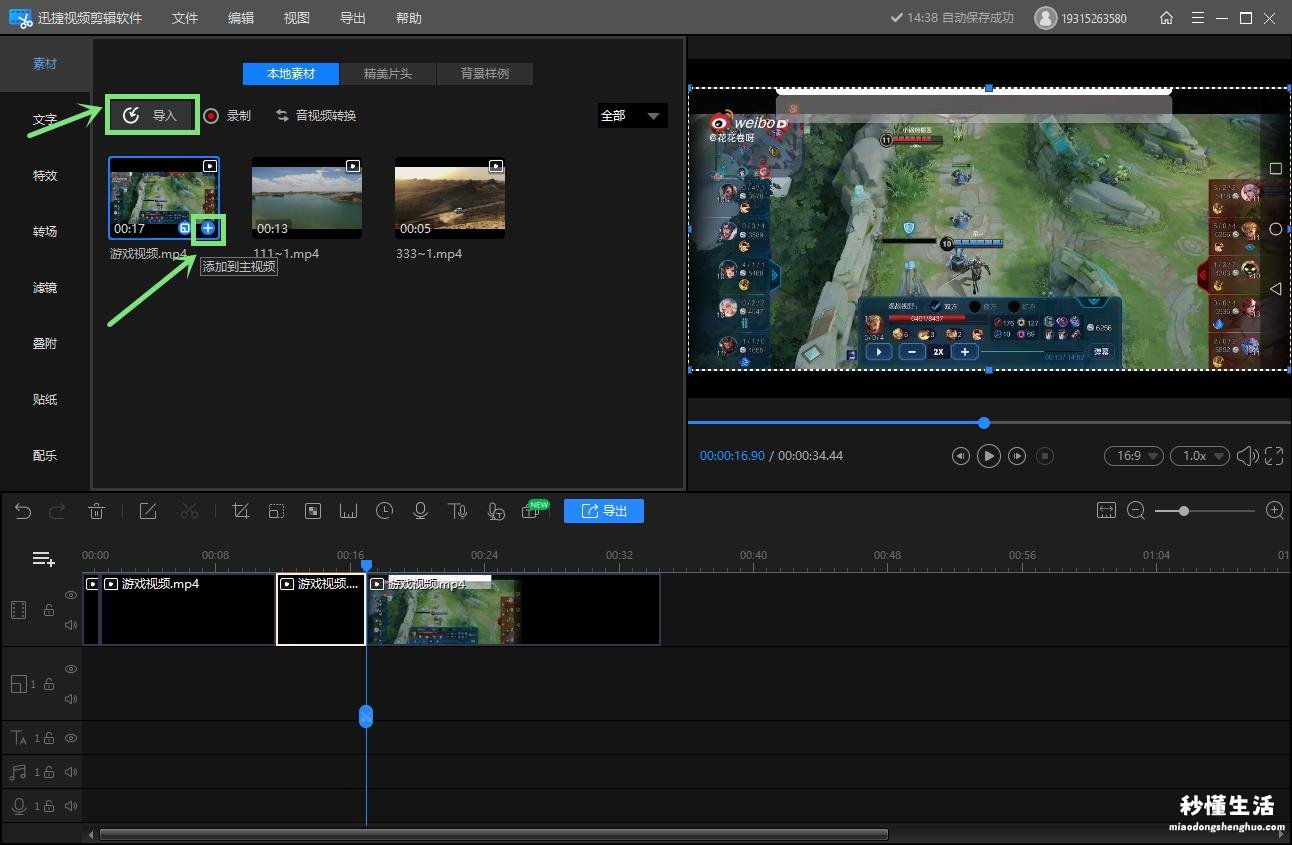This screenshot has width=1292, height=845.
Task: Select the 111~1.mp4 thumbnail
Action: tap(307, 198)
